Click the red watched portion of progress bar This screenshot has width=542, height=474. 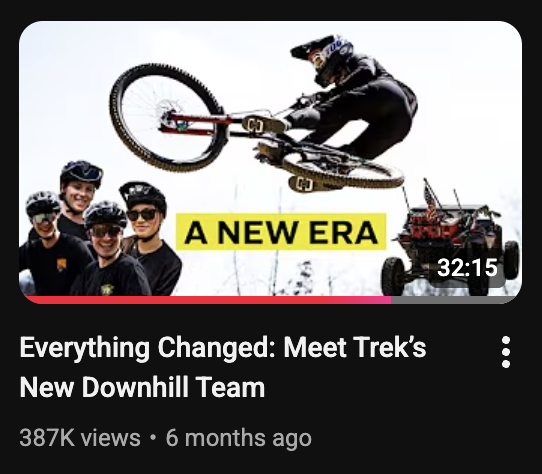[206, 300]
